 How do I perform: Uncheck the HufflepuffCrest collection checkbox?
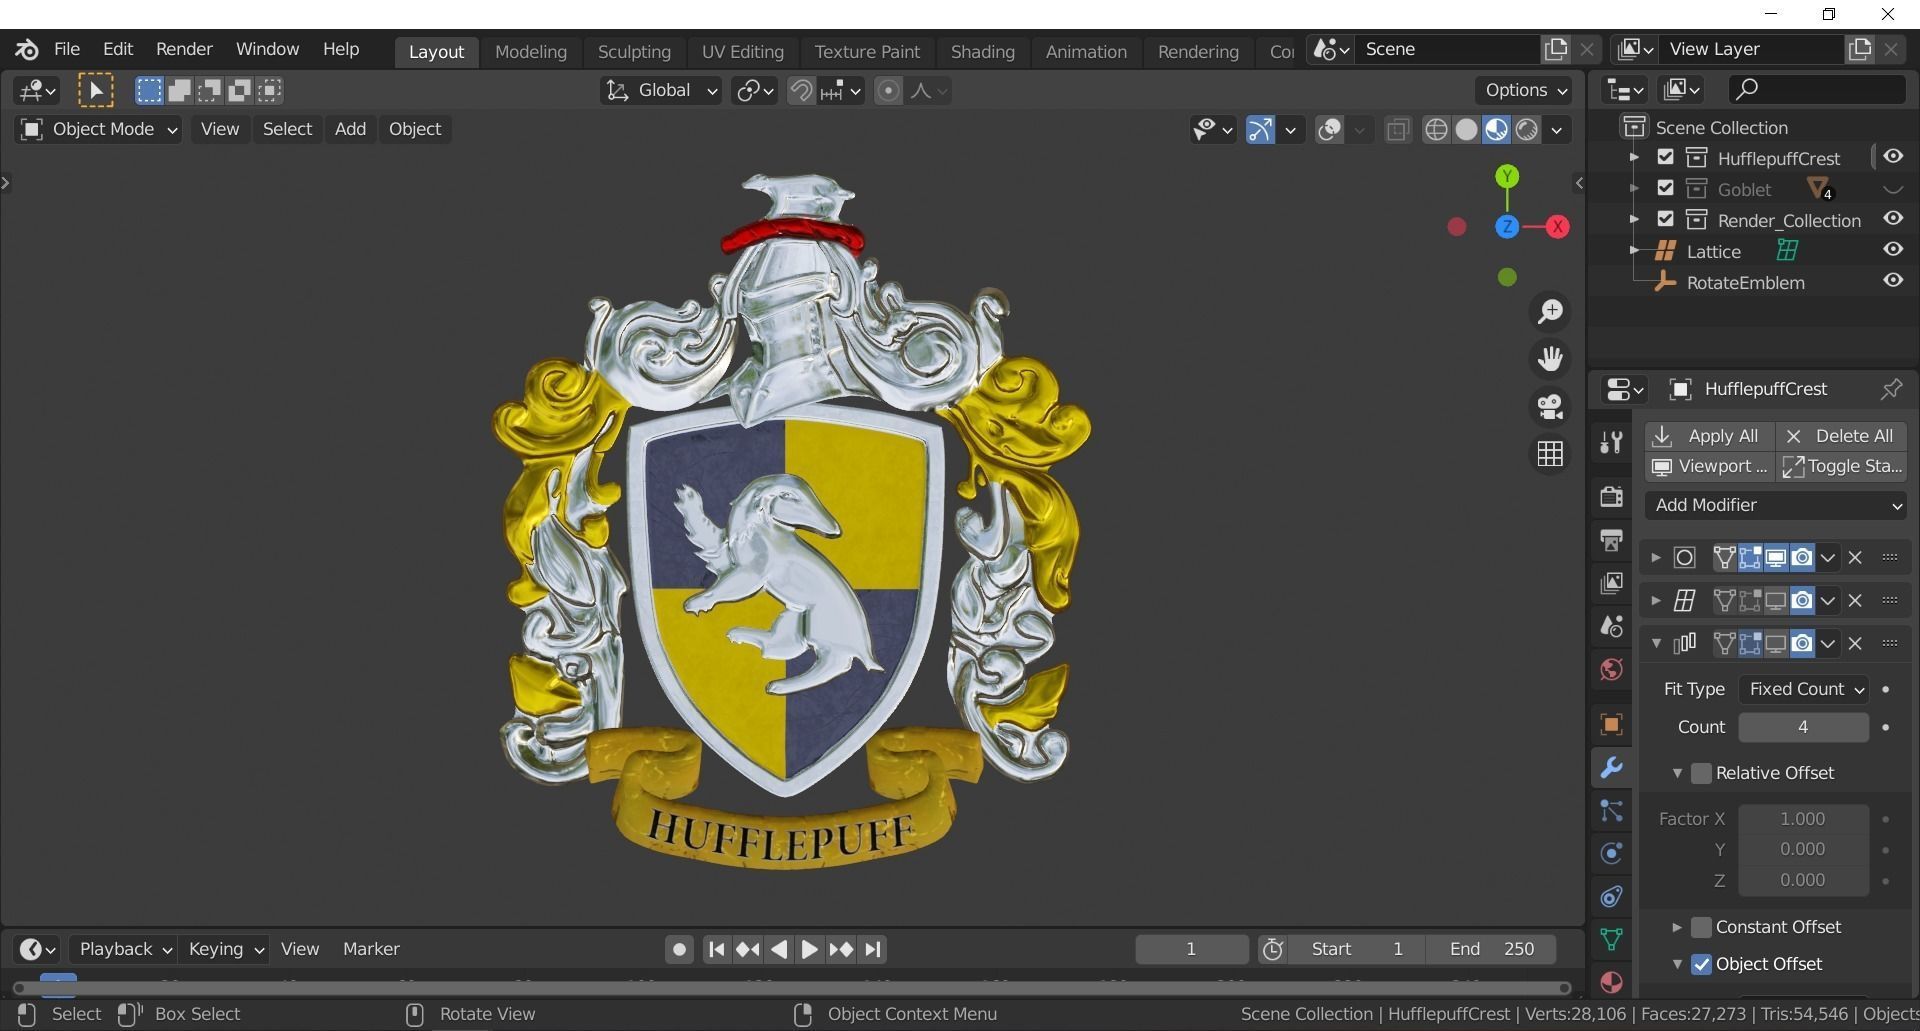coord(1665,157)
